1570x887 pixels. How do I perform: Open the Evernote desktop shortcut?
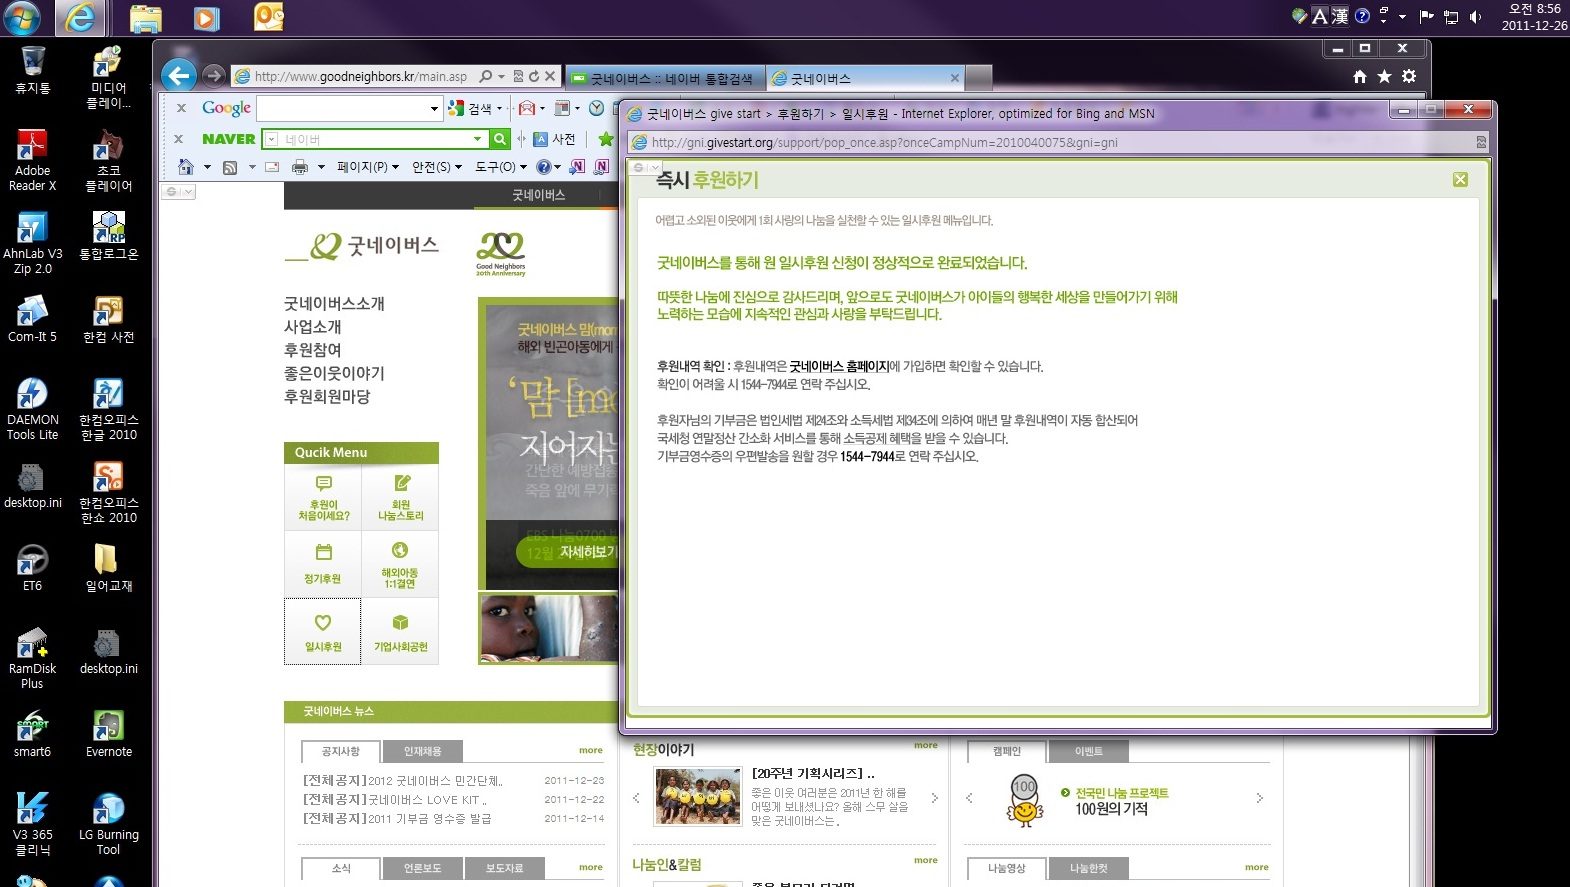108,734
